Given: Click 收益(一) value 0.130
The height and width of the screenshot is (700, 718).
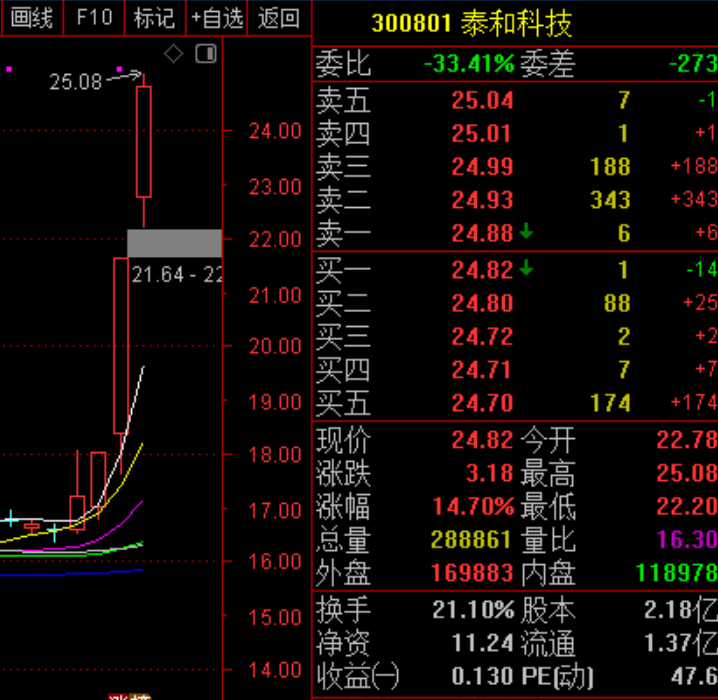Looking at the screenshot, I should 482,676.
